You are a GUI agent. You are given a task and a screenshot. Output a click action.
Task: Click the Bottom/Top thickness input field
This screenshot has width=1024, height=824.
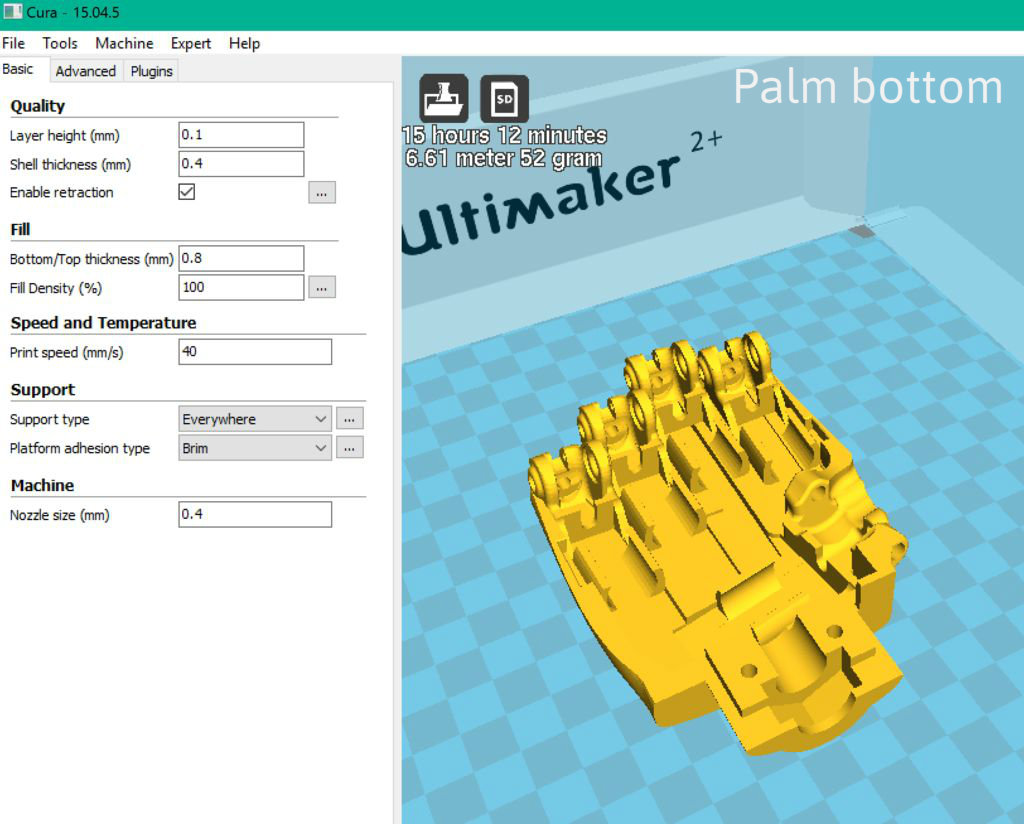click(241, 259)
